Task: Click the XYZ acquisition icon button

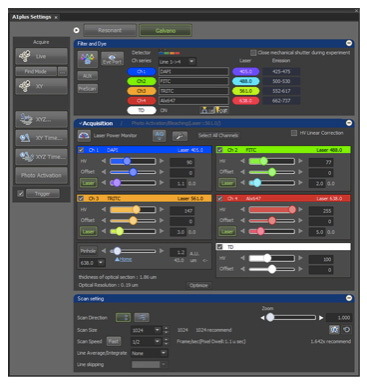Action: point(41,119)
